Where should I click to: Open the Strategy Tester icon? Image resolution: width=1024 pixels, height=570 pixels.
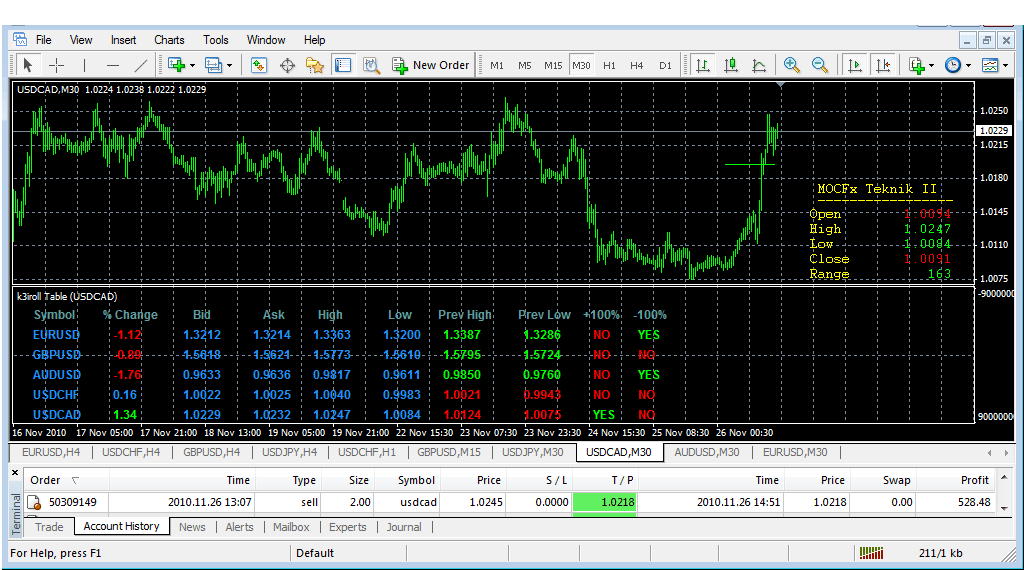pos(371,65)
